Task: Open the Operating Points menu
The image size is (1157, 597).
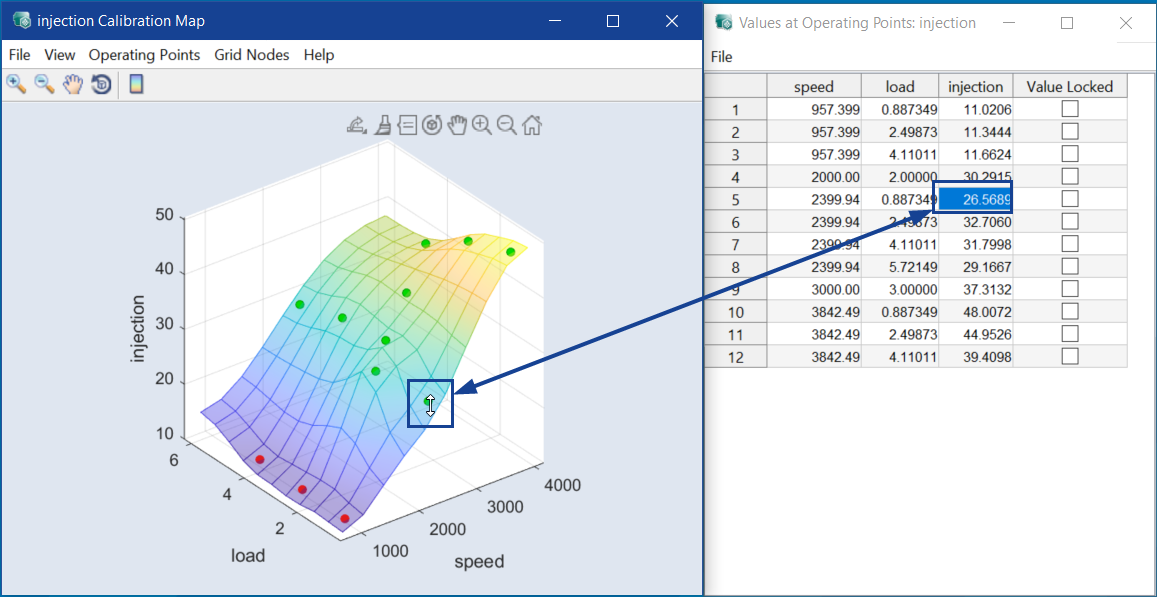Action: click(x=144, y=55)
